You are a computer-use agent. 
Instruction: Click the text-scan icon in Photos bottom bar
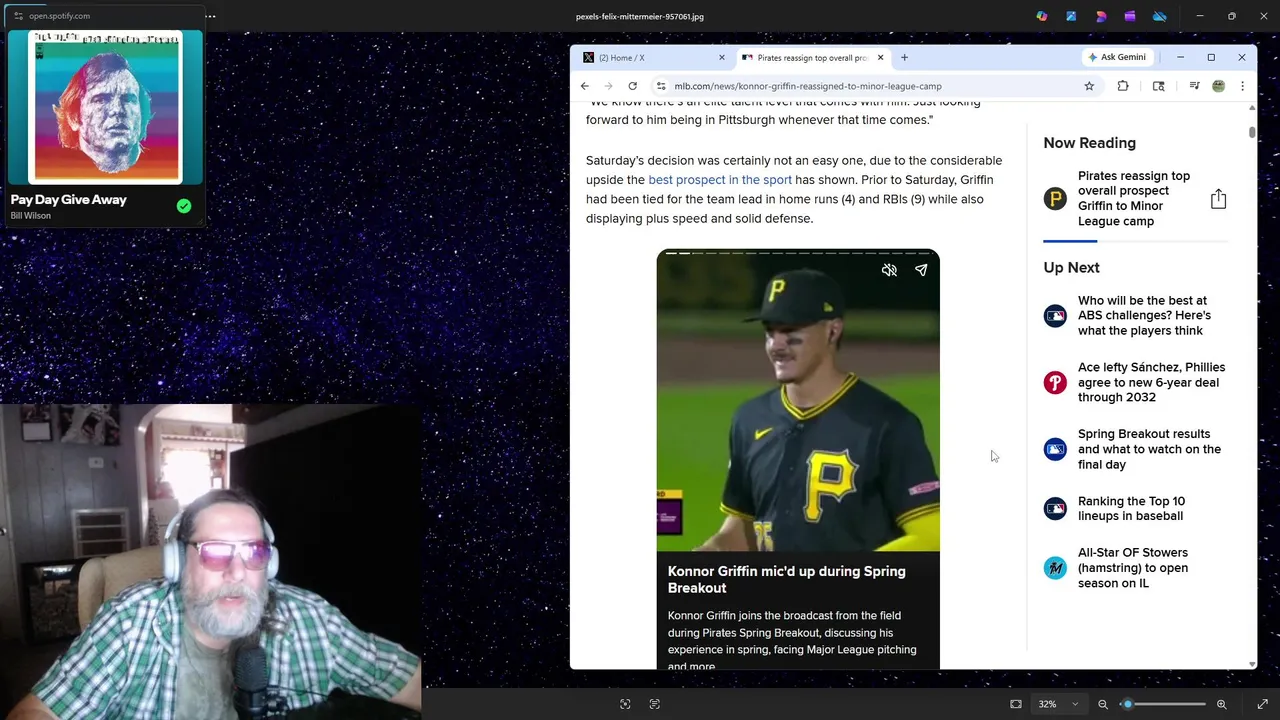[655, 704]
